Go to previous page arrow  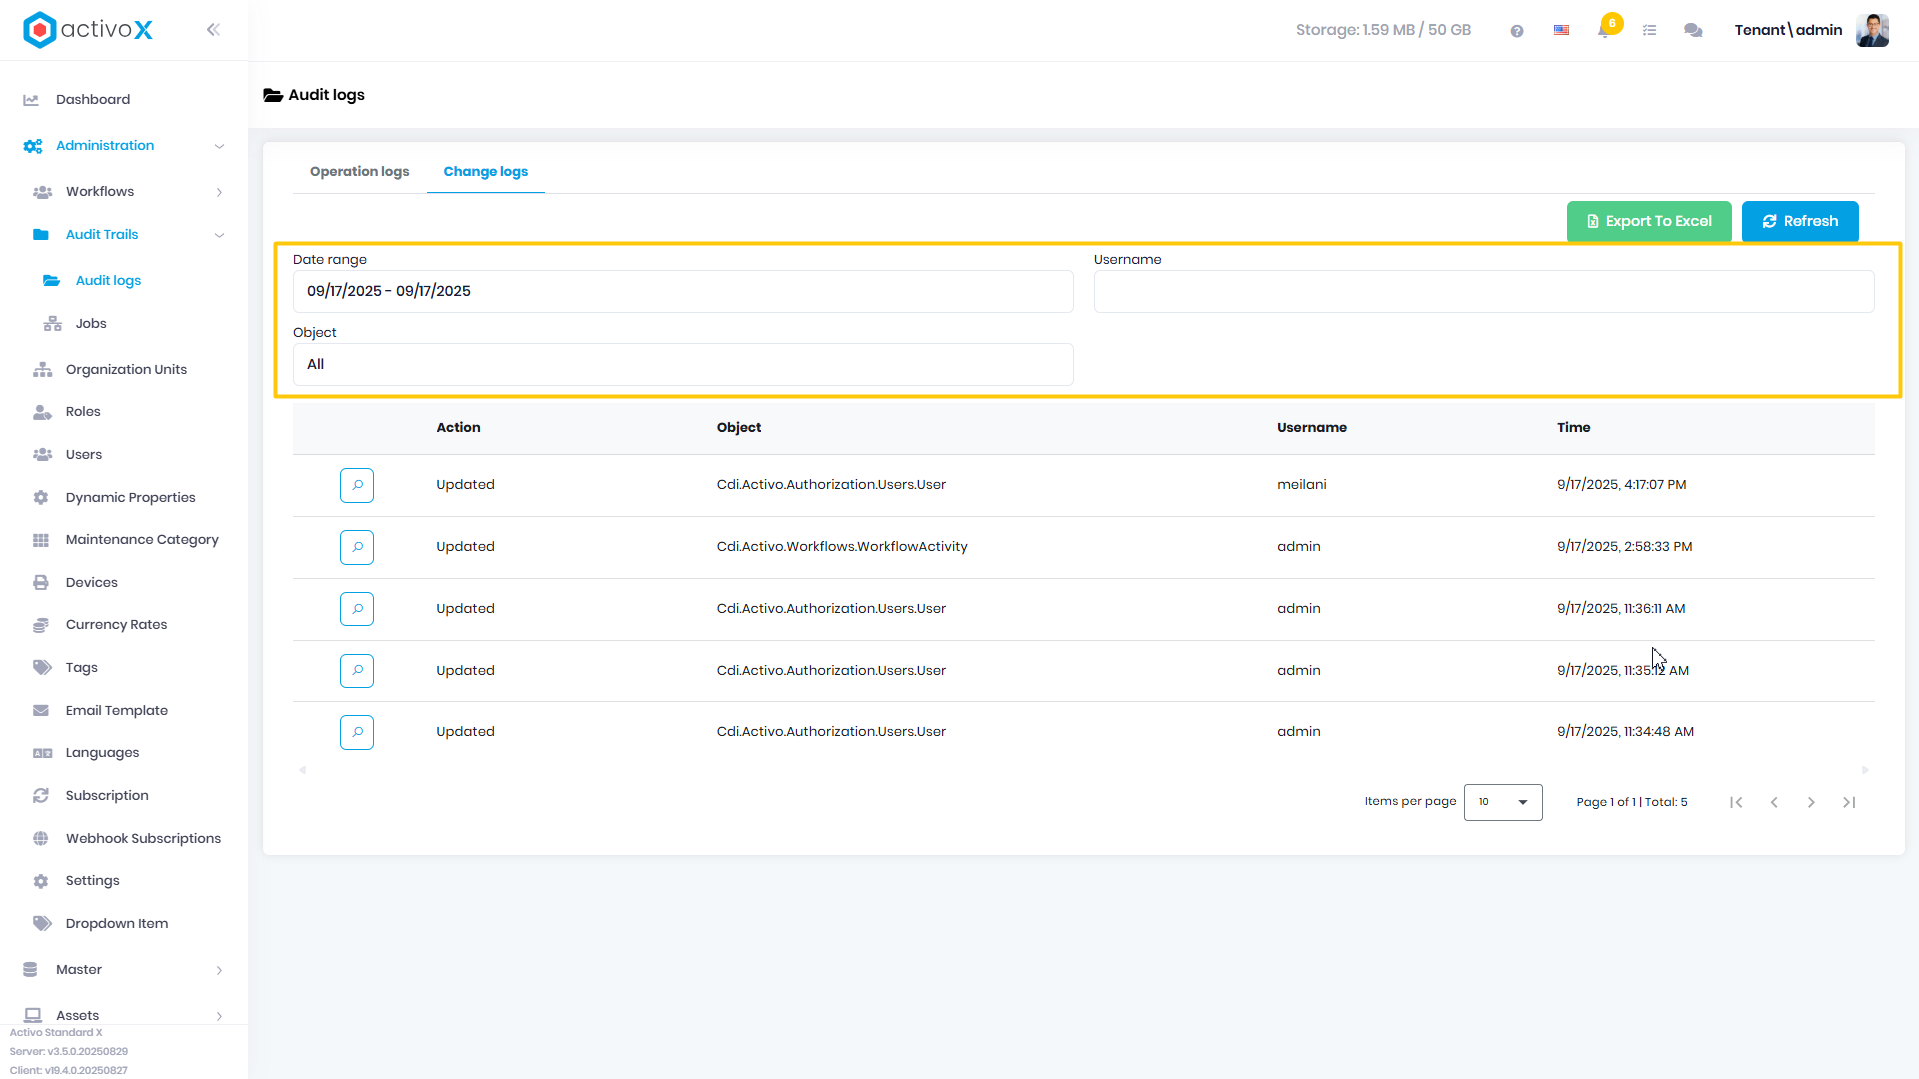[1774, 802]
